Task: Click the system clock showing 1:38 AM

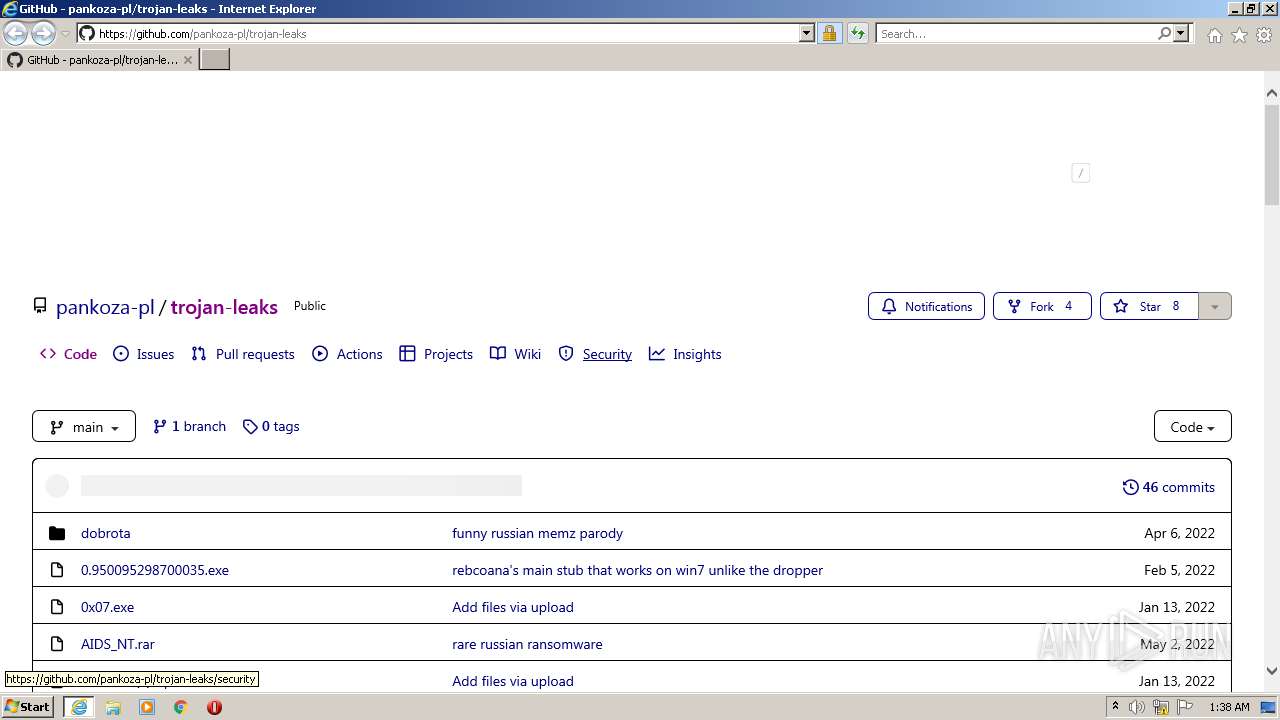Action: (1229, 707)
